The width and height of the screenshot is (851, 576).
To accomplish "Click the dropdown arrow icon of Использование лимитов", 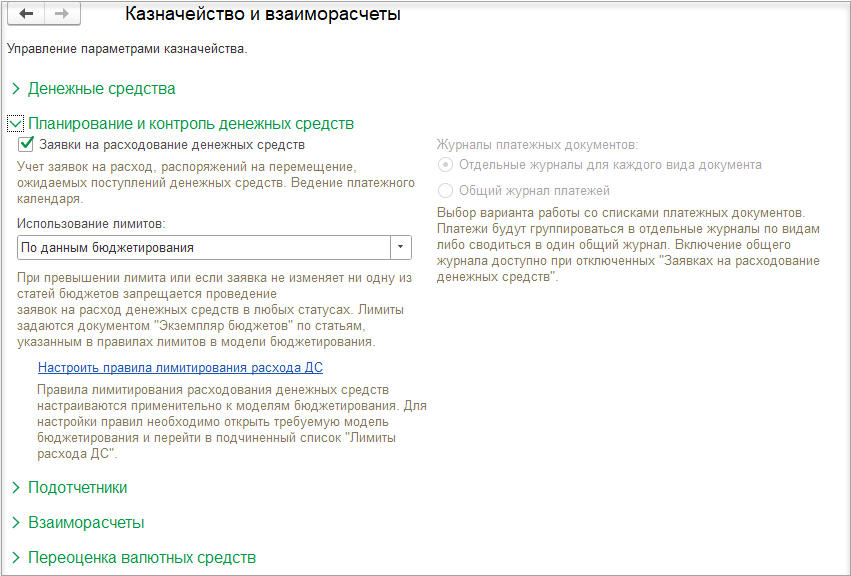I will tap(401, 248).
